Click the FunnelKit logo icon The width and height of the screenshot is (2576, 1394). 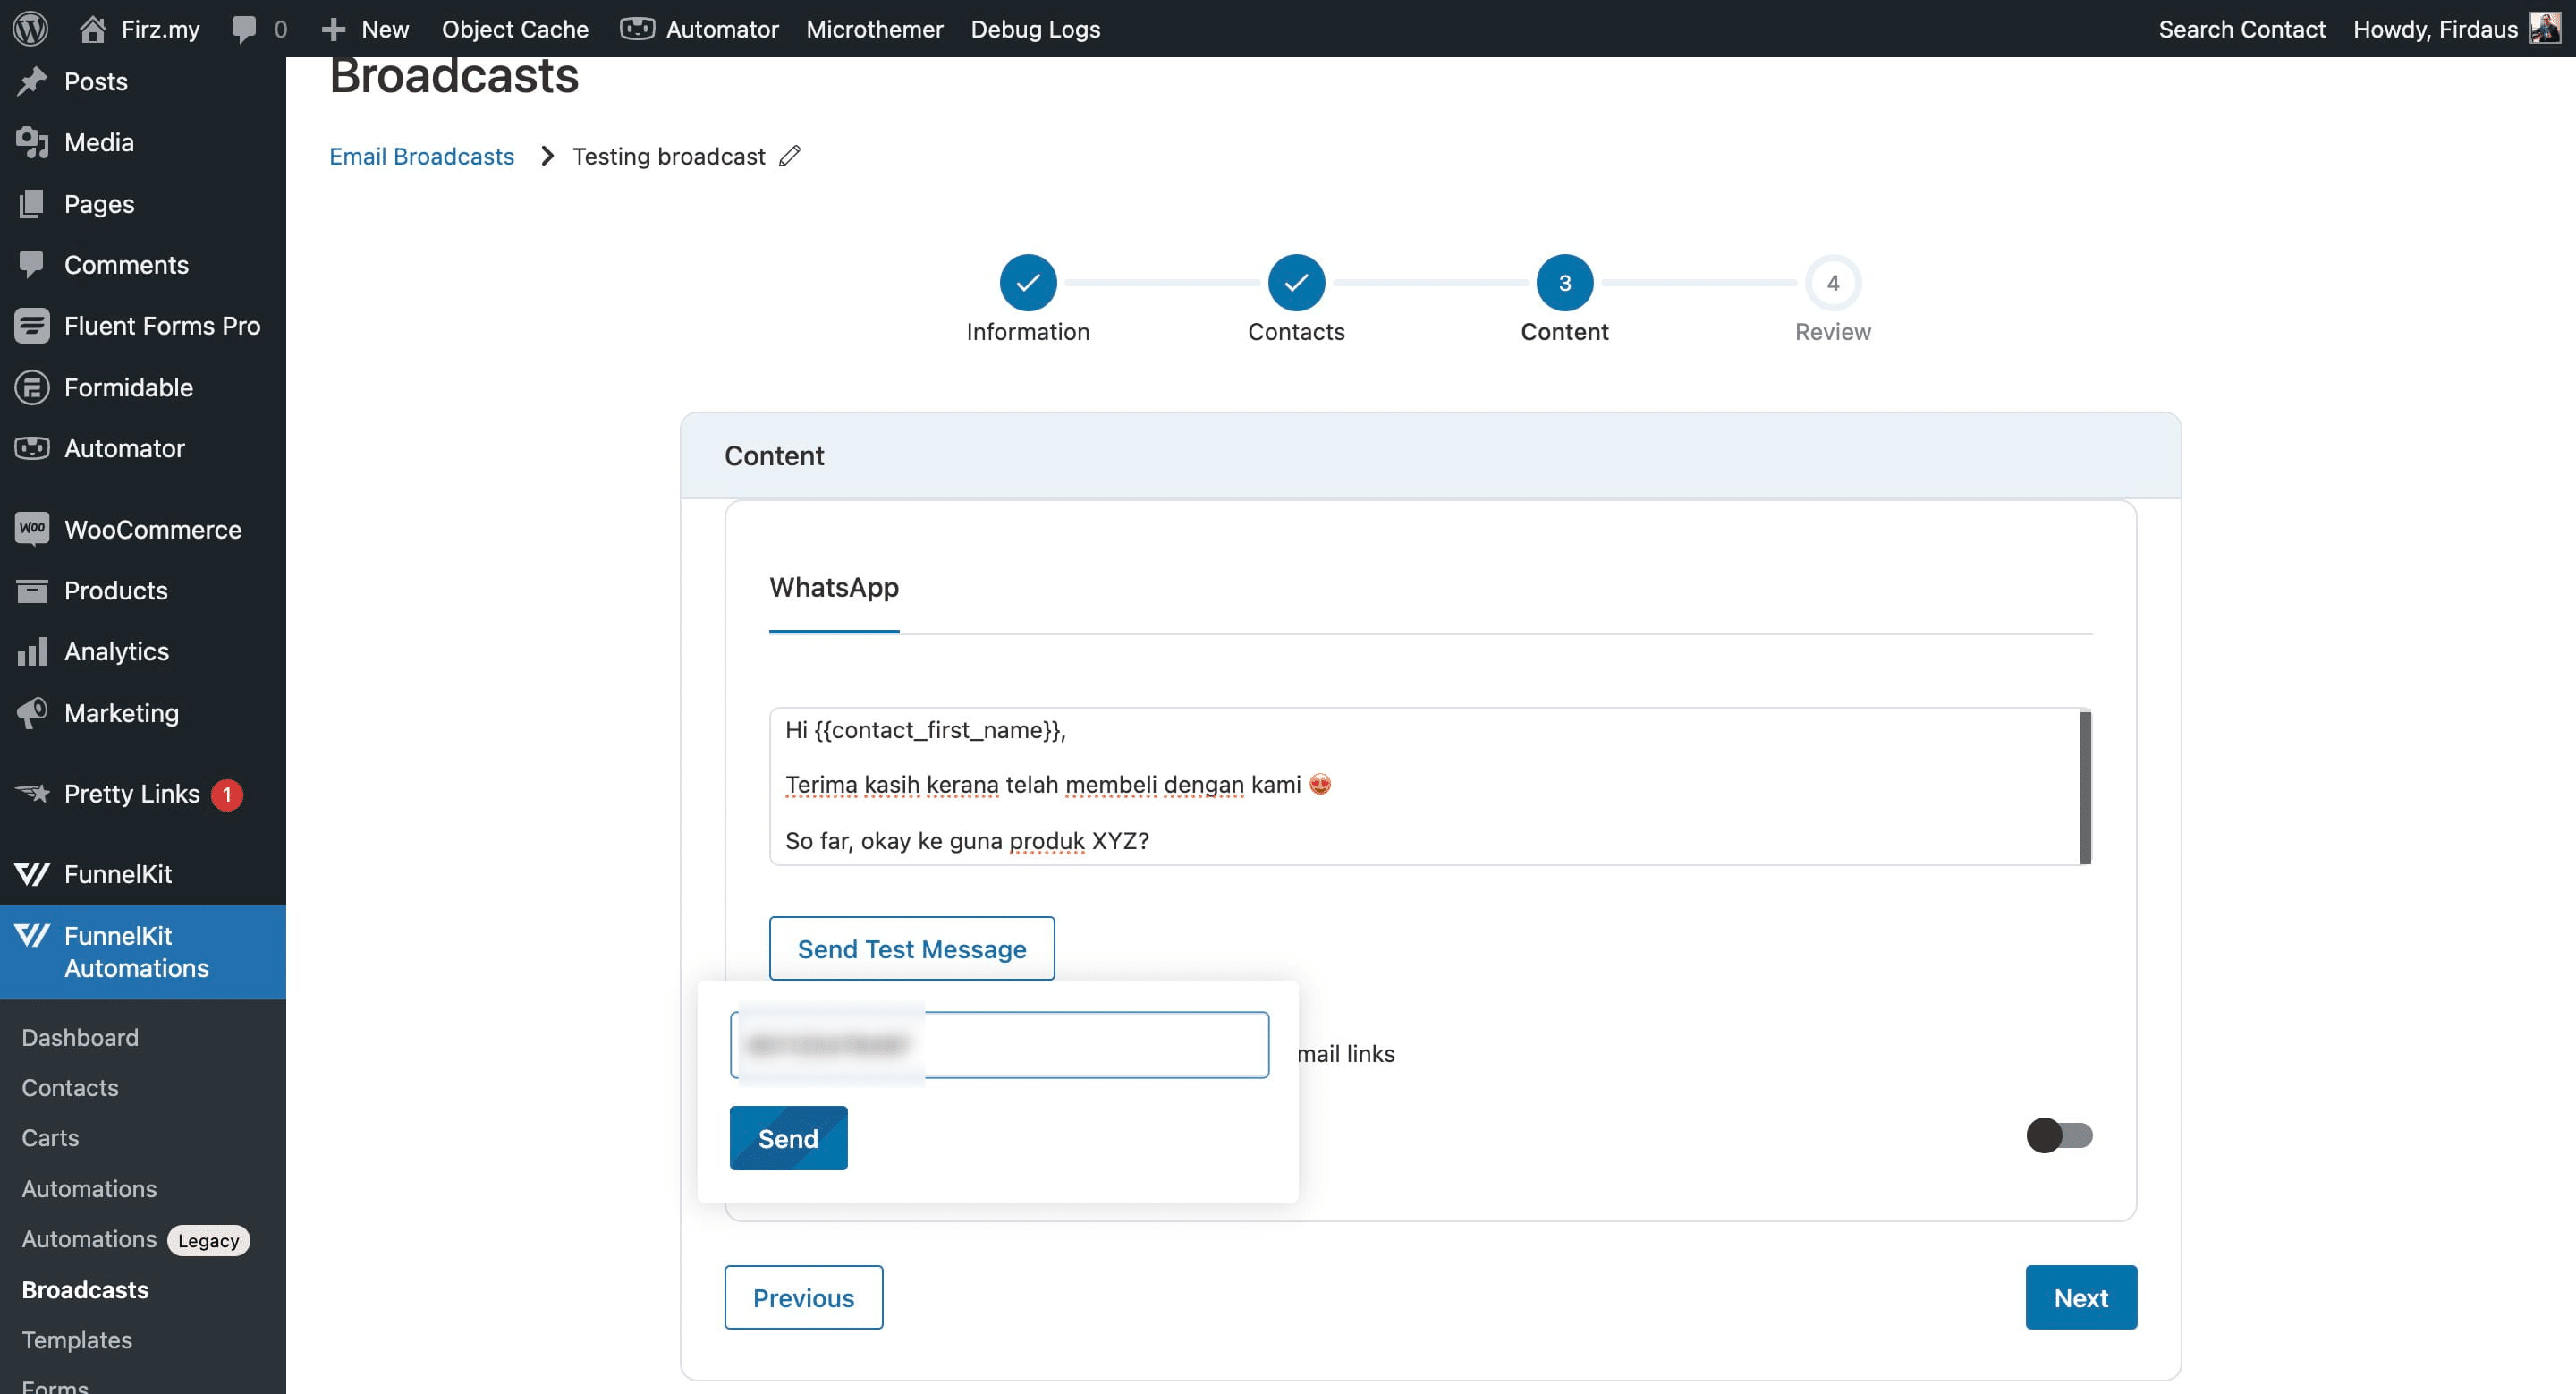[32, 874]
